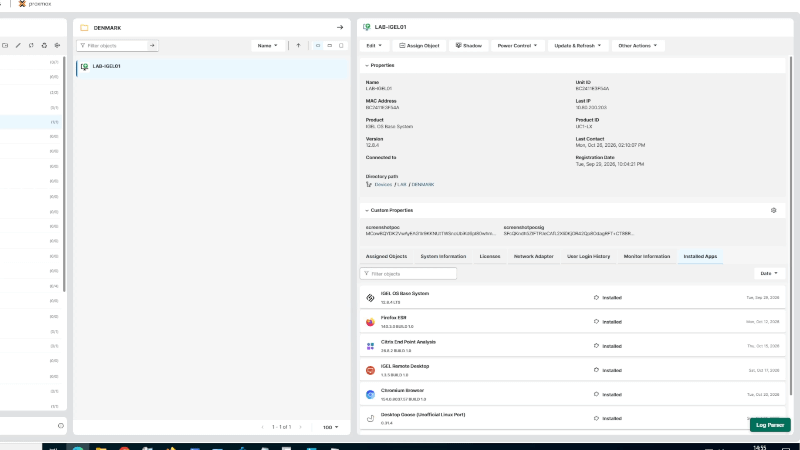Click LAB-IGEL01 device icon in list
Image resolution: width=800 pixels, height=450 pixels.
[x=85, y=66]
